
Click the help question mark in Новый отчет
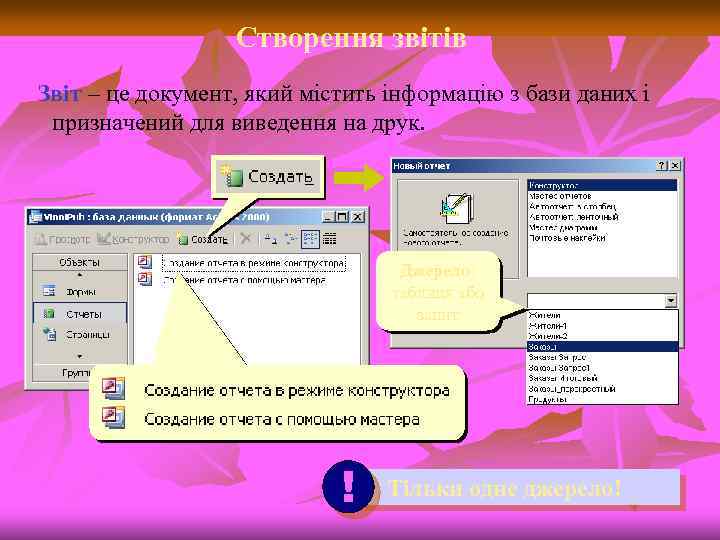click(x=662, y=165)
